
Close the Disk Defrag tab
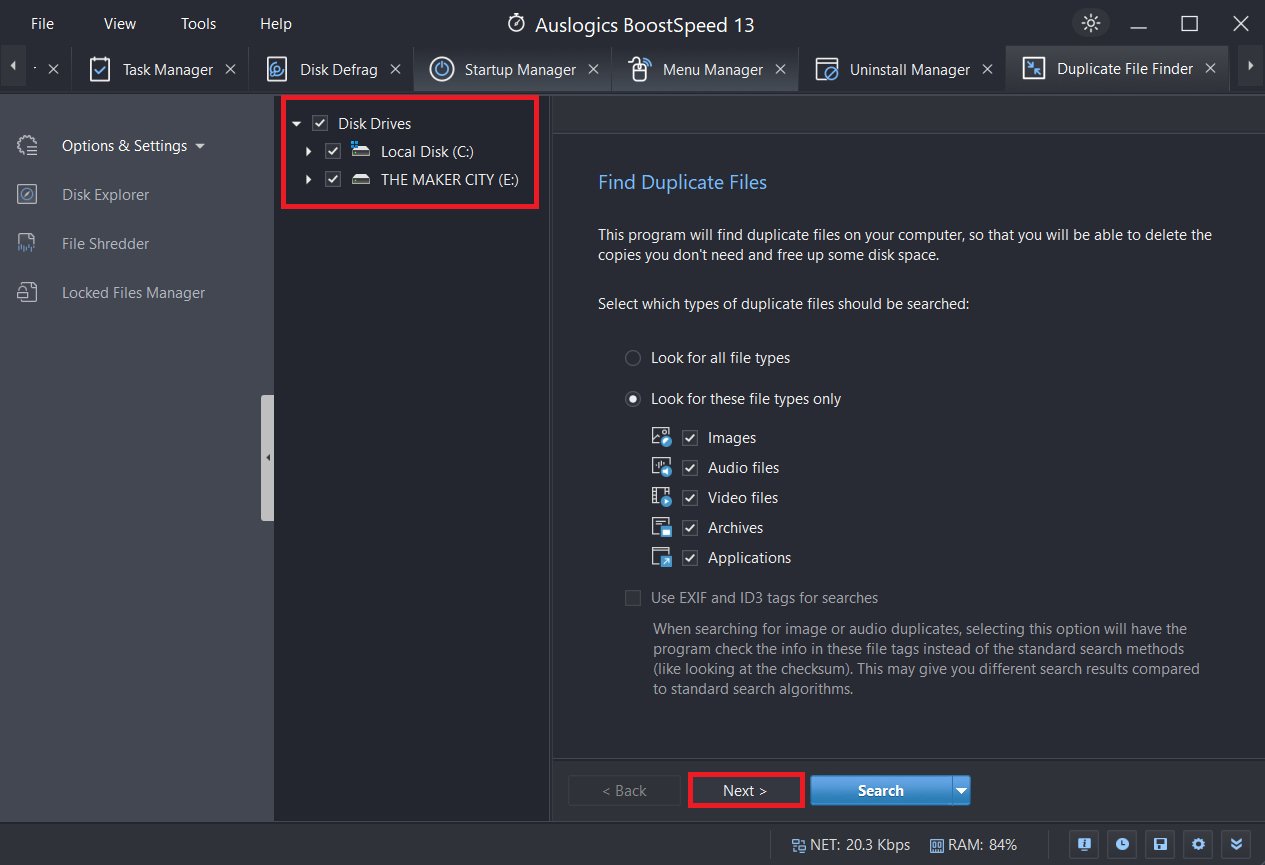click(395, 69)
